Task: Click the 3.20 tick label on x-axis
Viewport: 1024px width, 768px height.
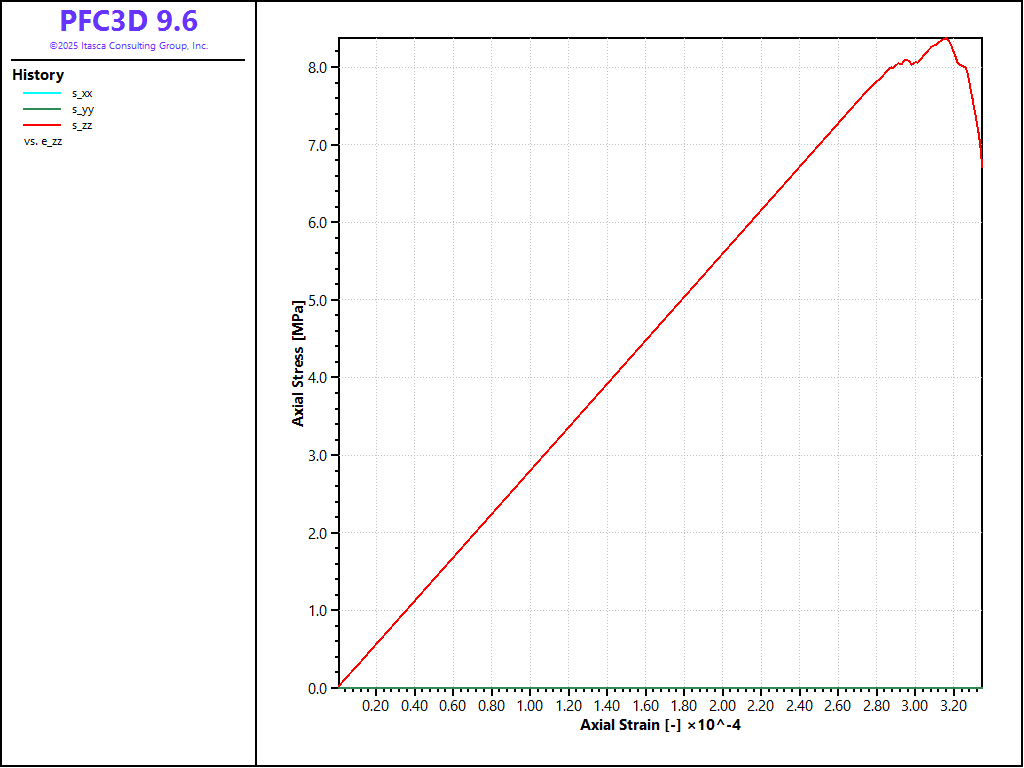Action: [x=953, y=706]
